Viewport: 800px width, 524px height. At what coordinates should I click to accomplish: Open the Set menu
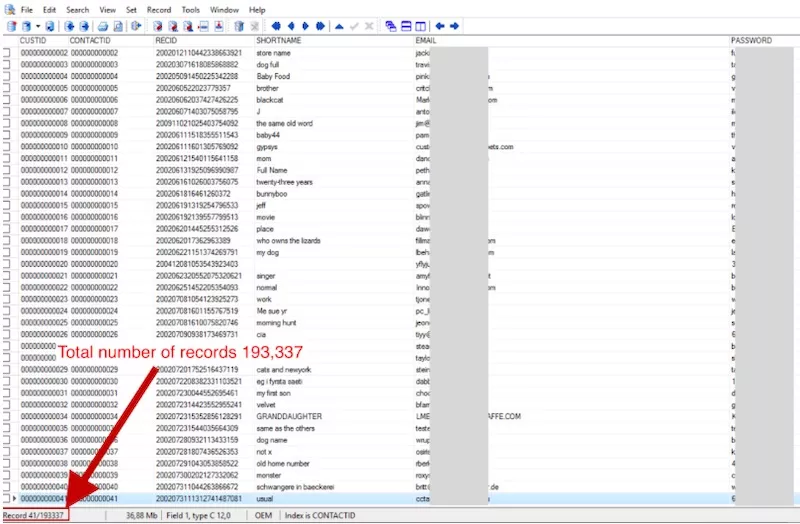coord(132,10)
